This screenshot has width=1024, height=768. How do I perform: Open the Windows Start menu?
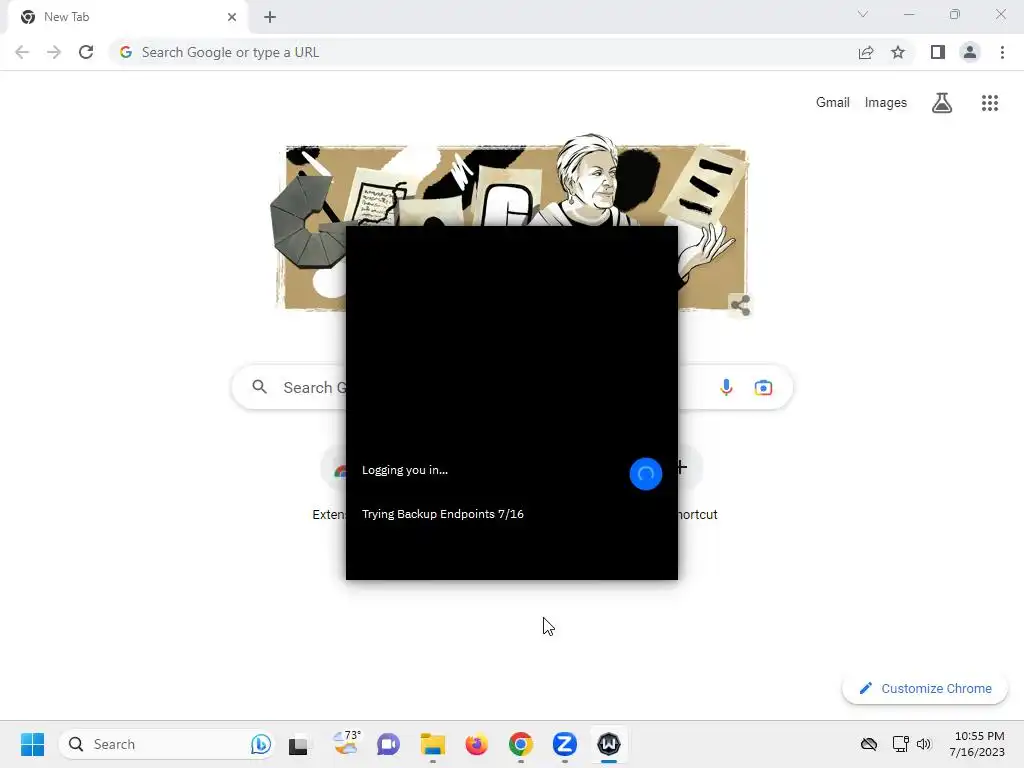(x=33, y=744)
